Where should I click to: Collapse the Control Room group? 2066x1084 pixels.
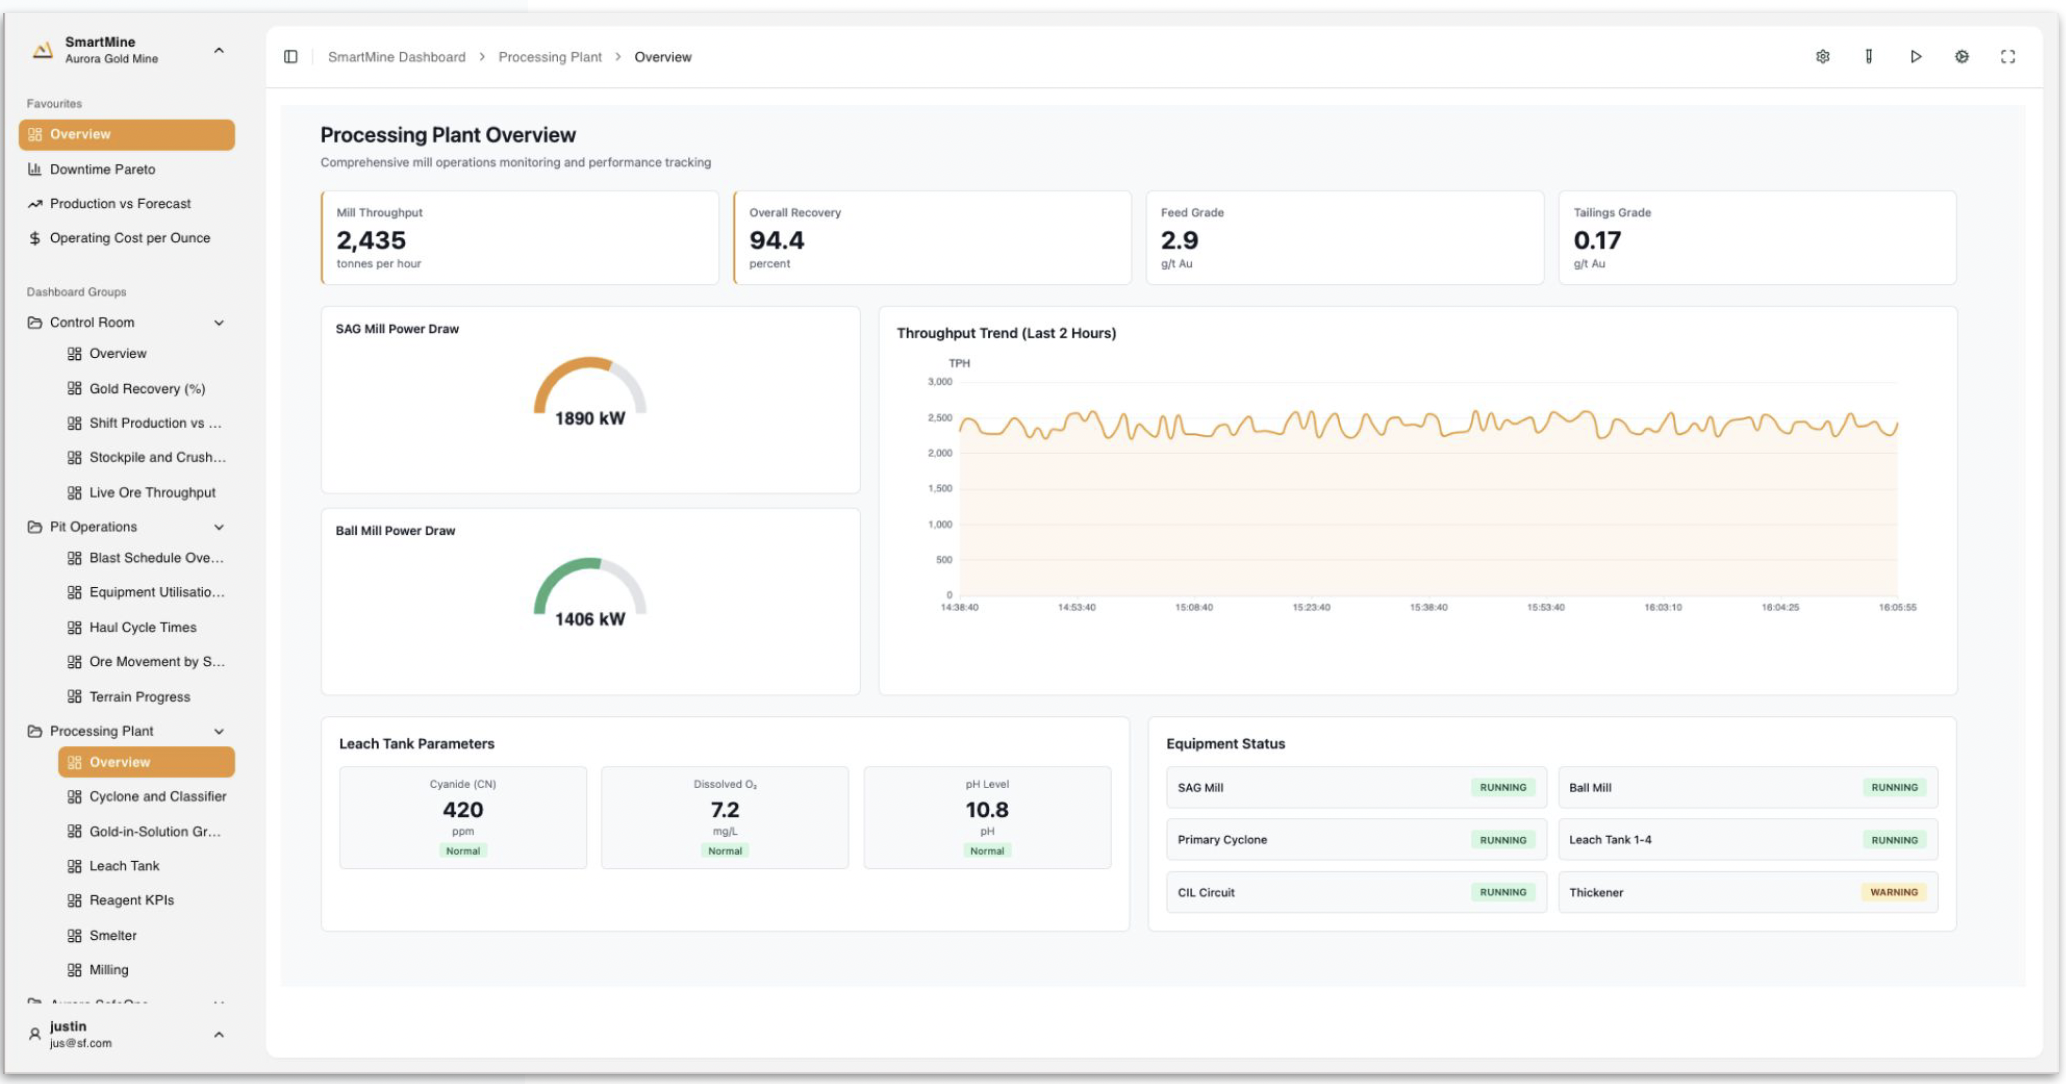click(x=219, y=323)
